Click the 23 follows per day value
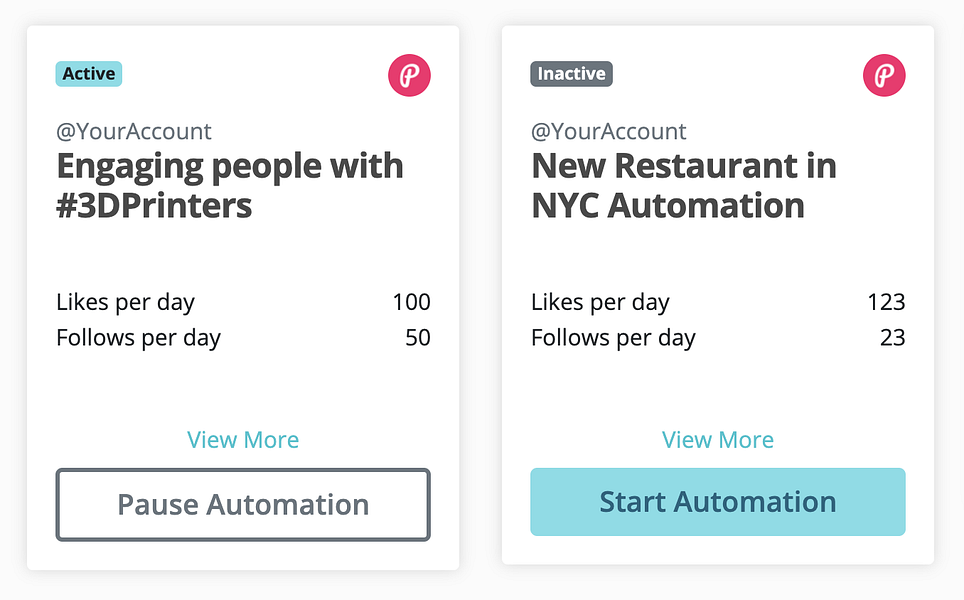Image resolution: width=964 pixels, height=600 pixels. (x=892, y=338)
